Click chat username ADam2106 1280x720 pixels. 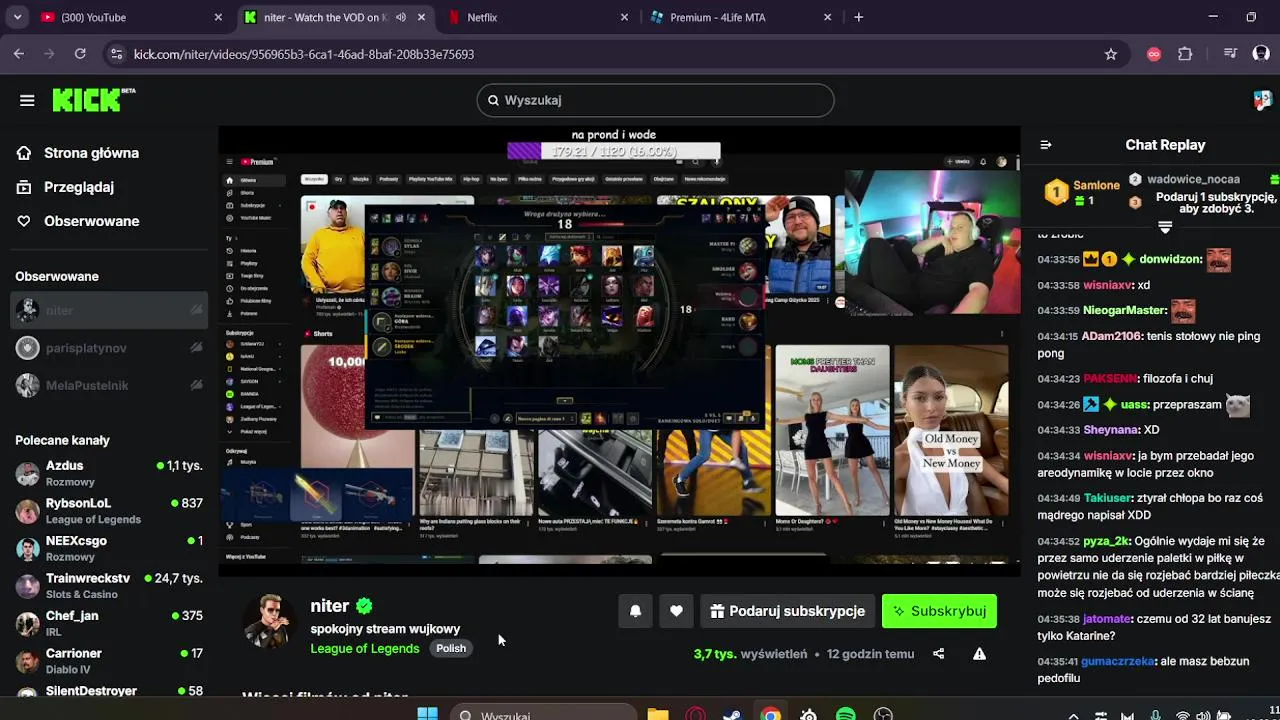tap(1112, 336)
